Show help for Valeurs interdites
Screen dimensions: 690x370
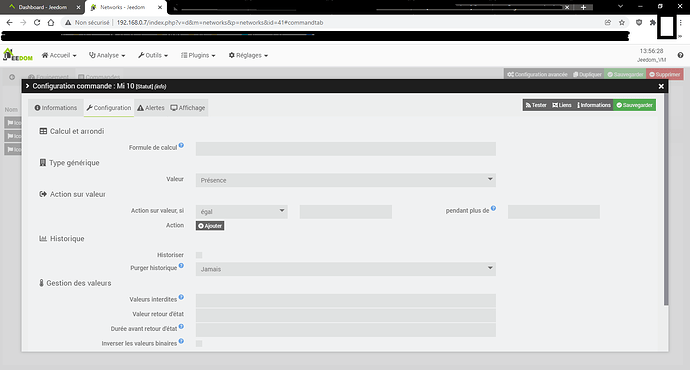[181, 297]
